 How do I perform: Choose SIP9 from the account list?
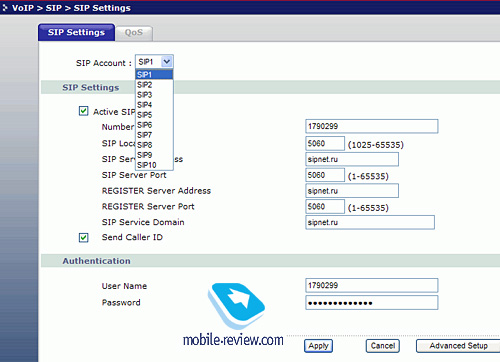pos(154,155)
